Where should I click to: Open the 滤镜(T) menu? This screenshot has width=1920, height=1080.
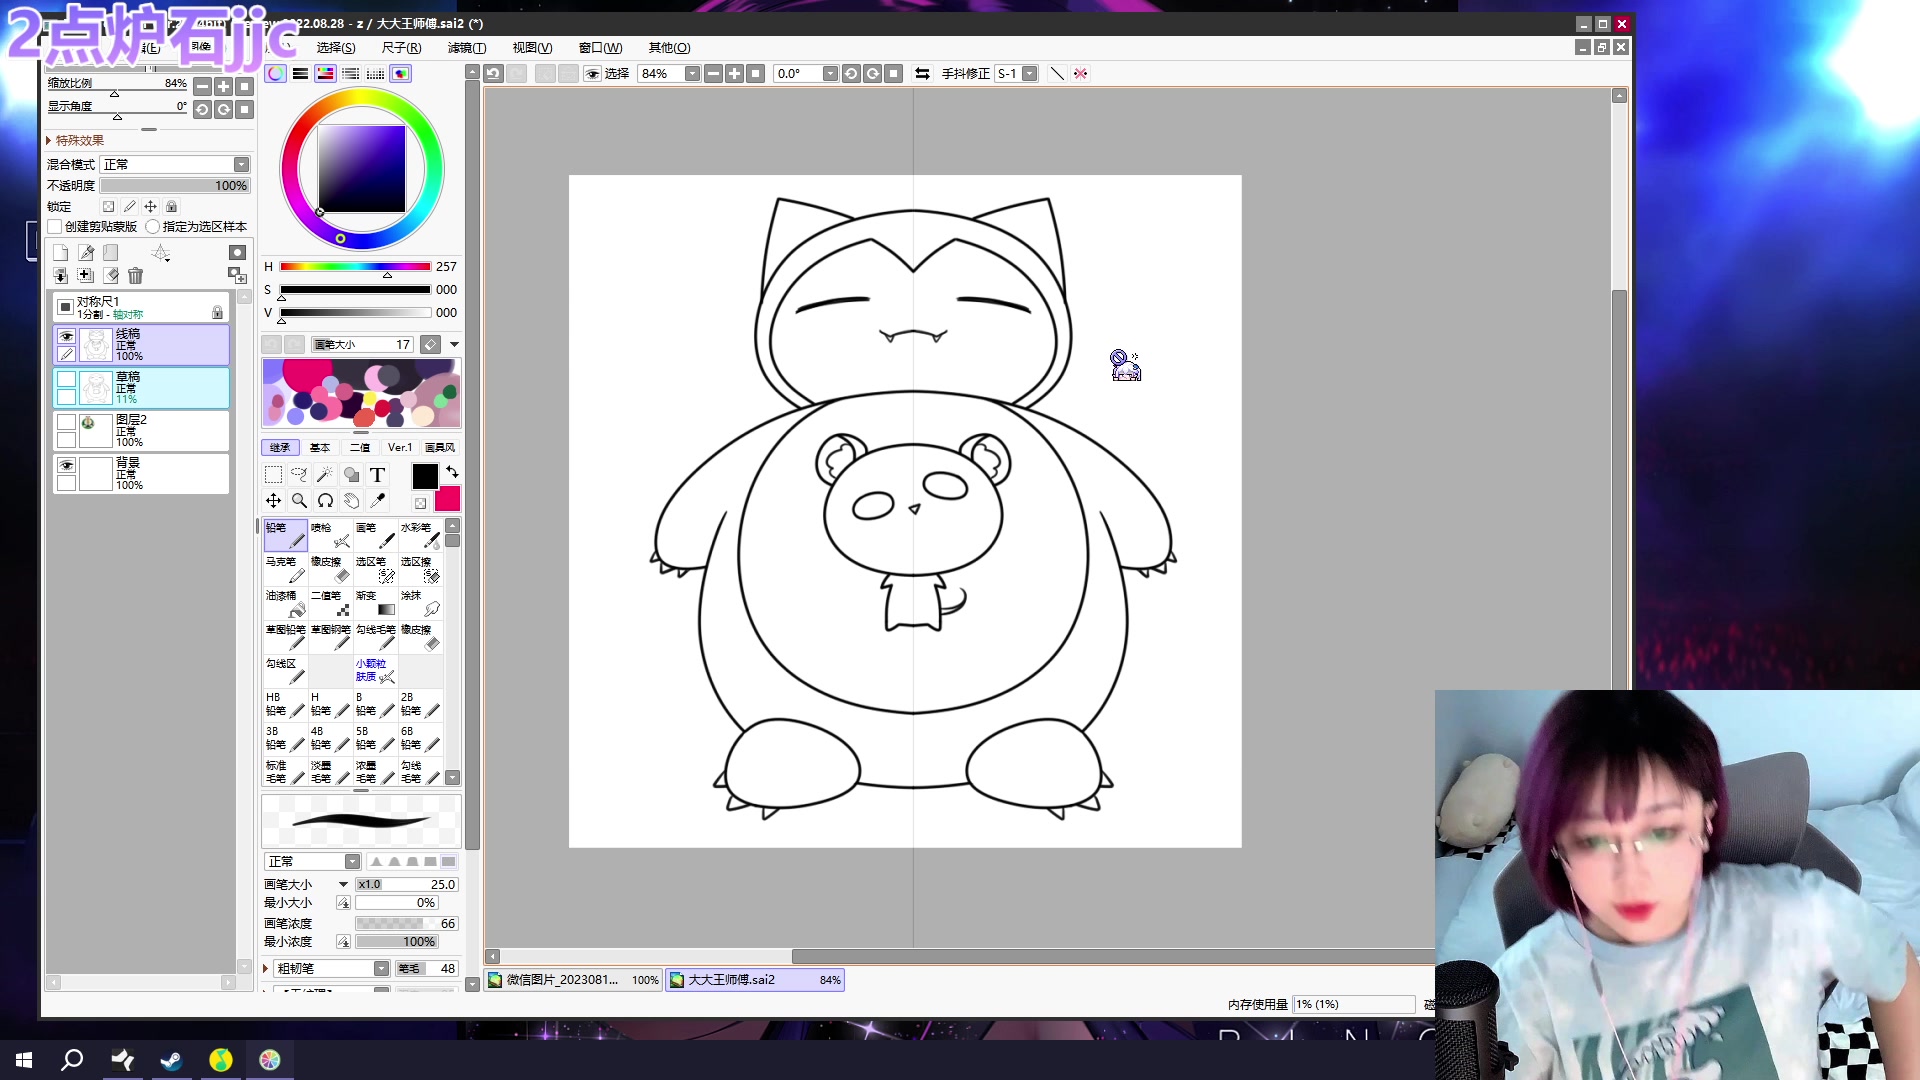coord(466,48)
